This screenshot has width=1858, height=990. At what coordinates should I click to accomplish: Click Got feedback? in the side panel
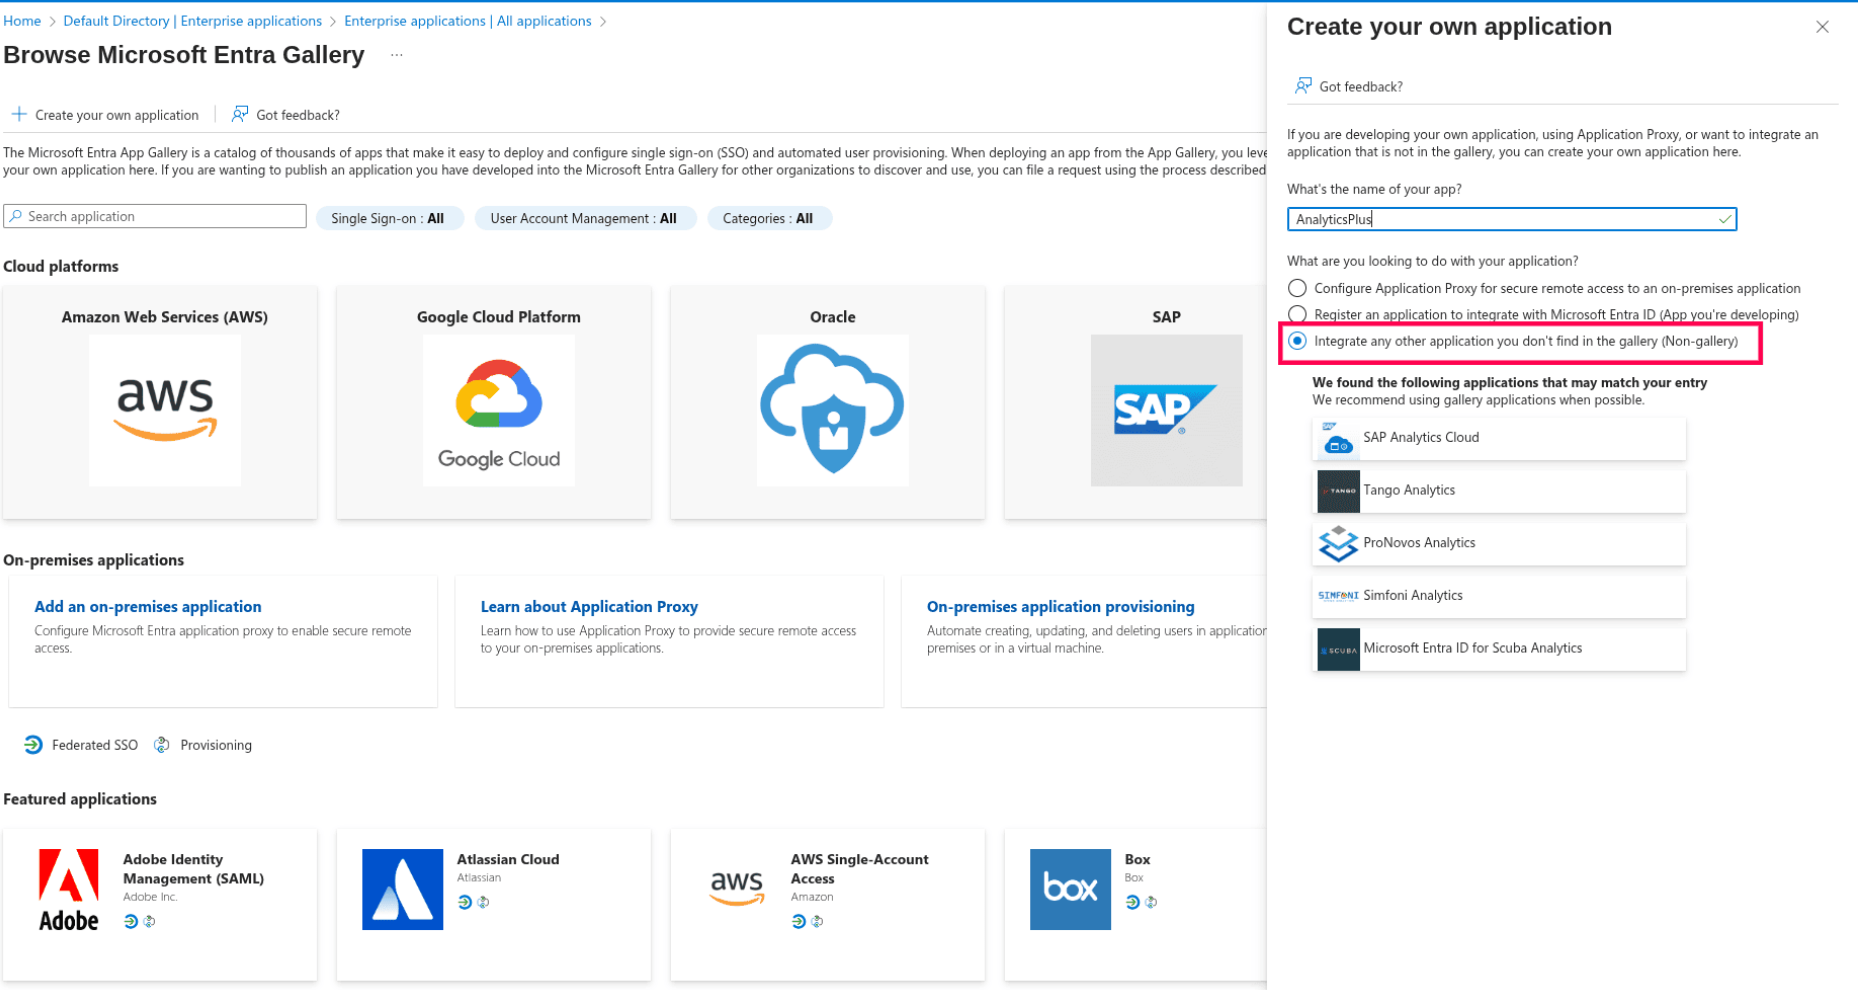pos(1349,87)
